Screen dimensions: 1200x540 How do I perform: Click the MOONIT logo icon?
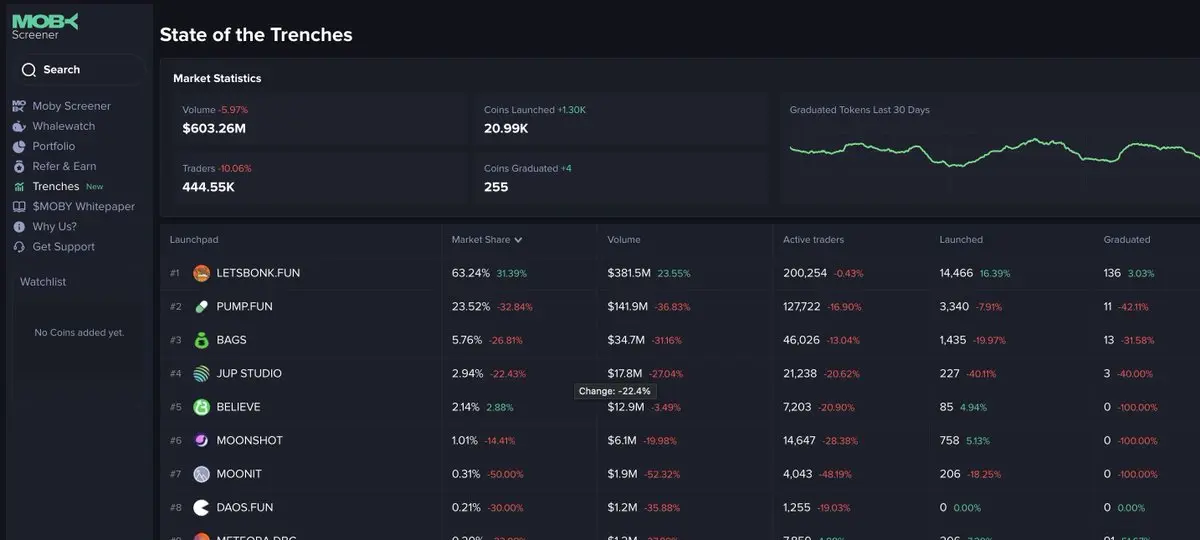(x=201, y=474)
